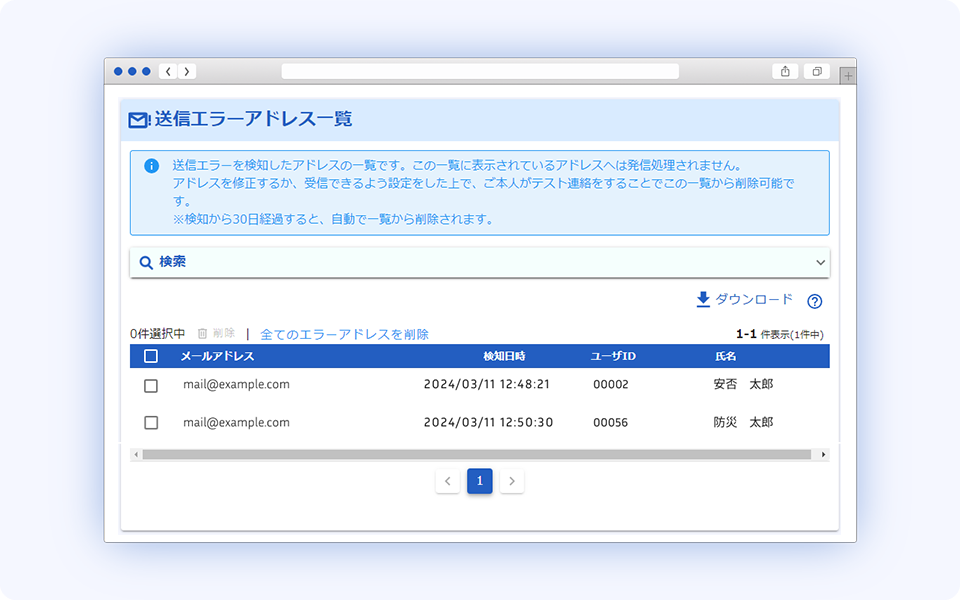The height and width of the screenshot is (600, 960).
Task: Click the horizontal scrollbar below the table
Action: pos(478,453)
